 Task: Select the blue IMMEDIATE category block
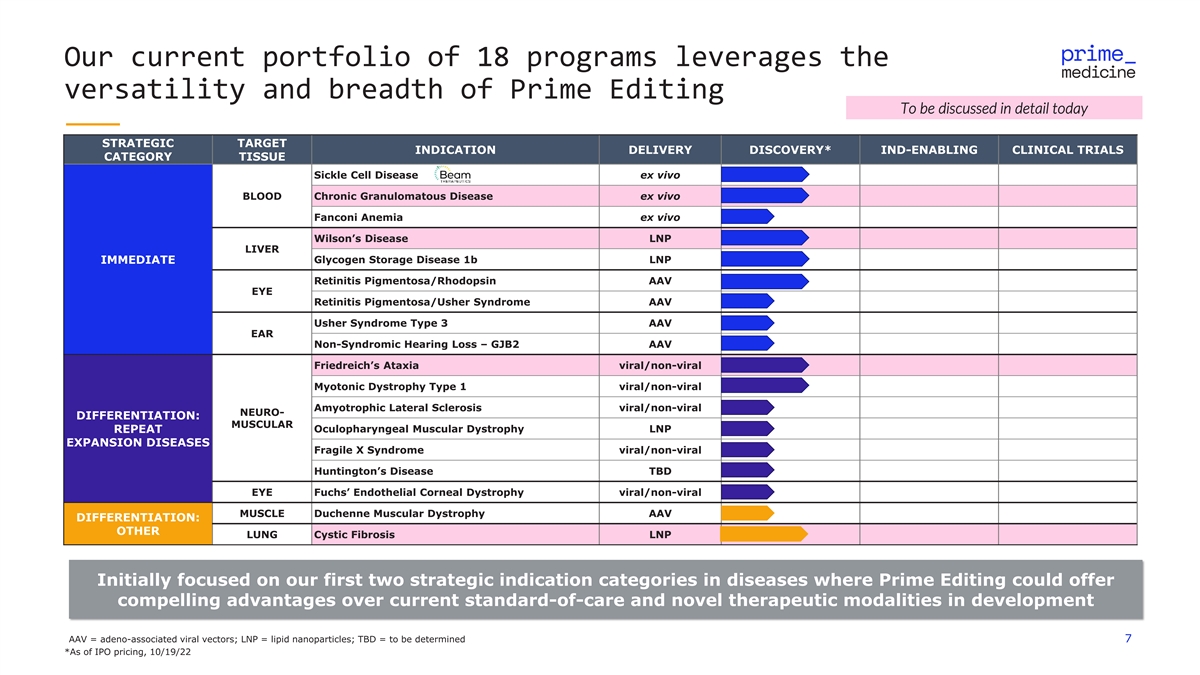pos(137,260)
